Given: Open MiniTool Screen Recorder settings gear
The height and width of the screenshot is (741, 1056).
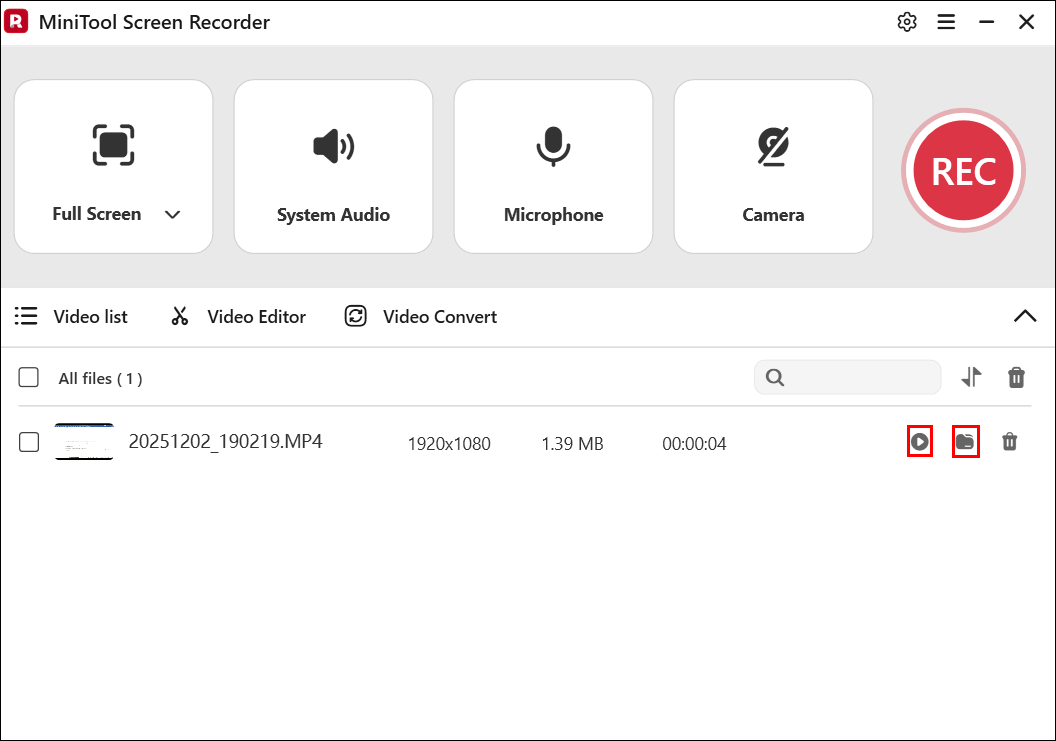Looking at the screenshot, I should (907, 21).
